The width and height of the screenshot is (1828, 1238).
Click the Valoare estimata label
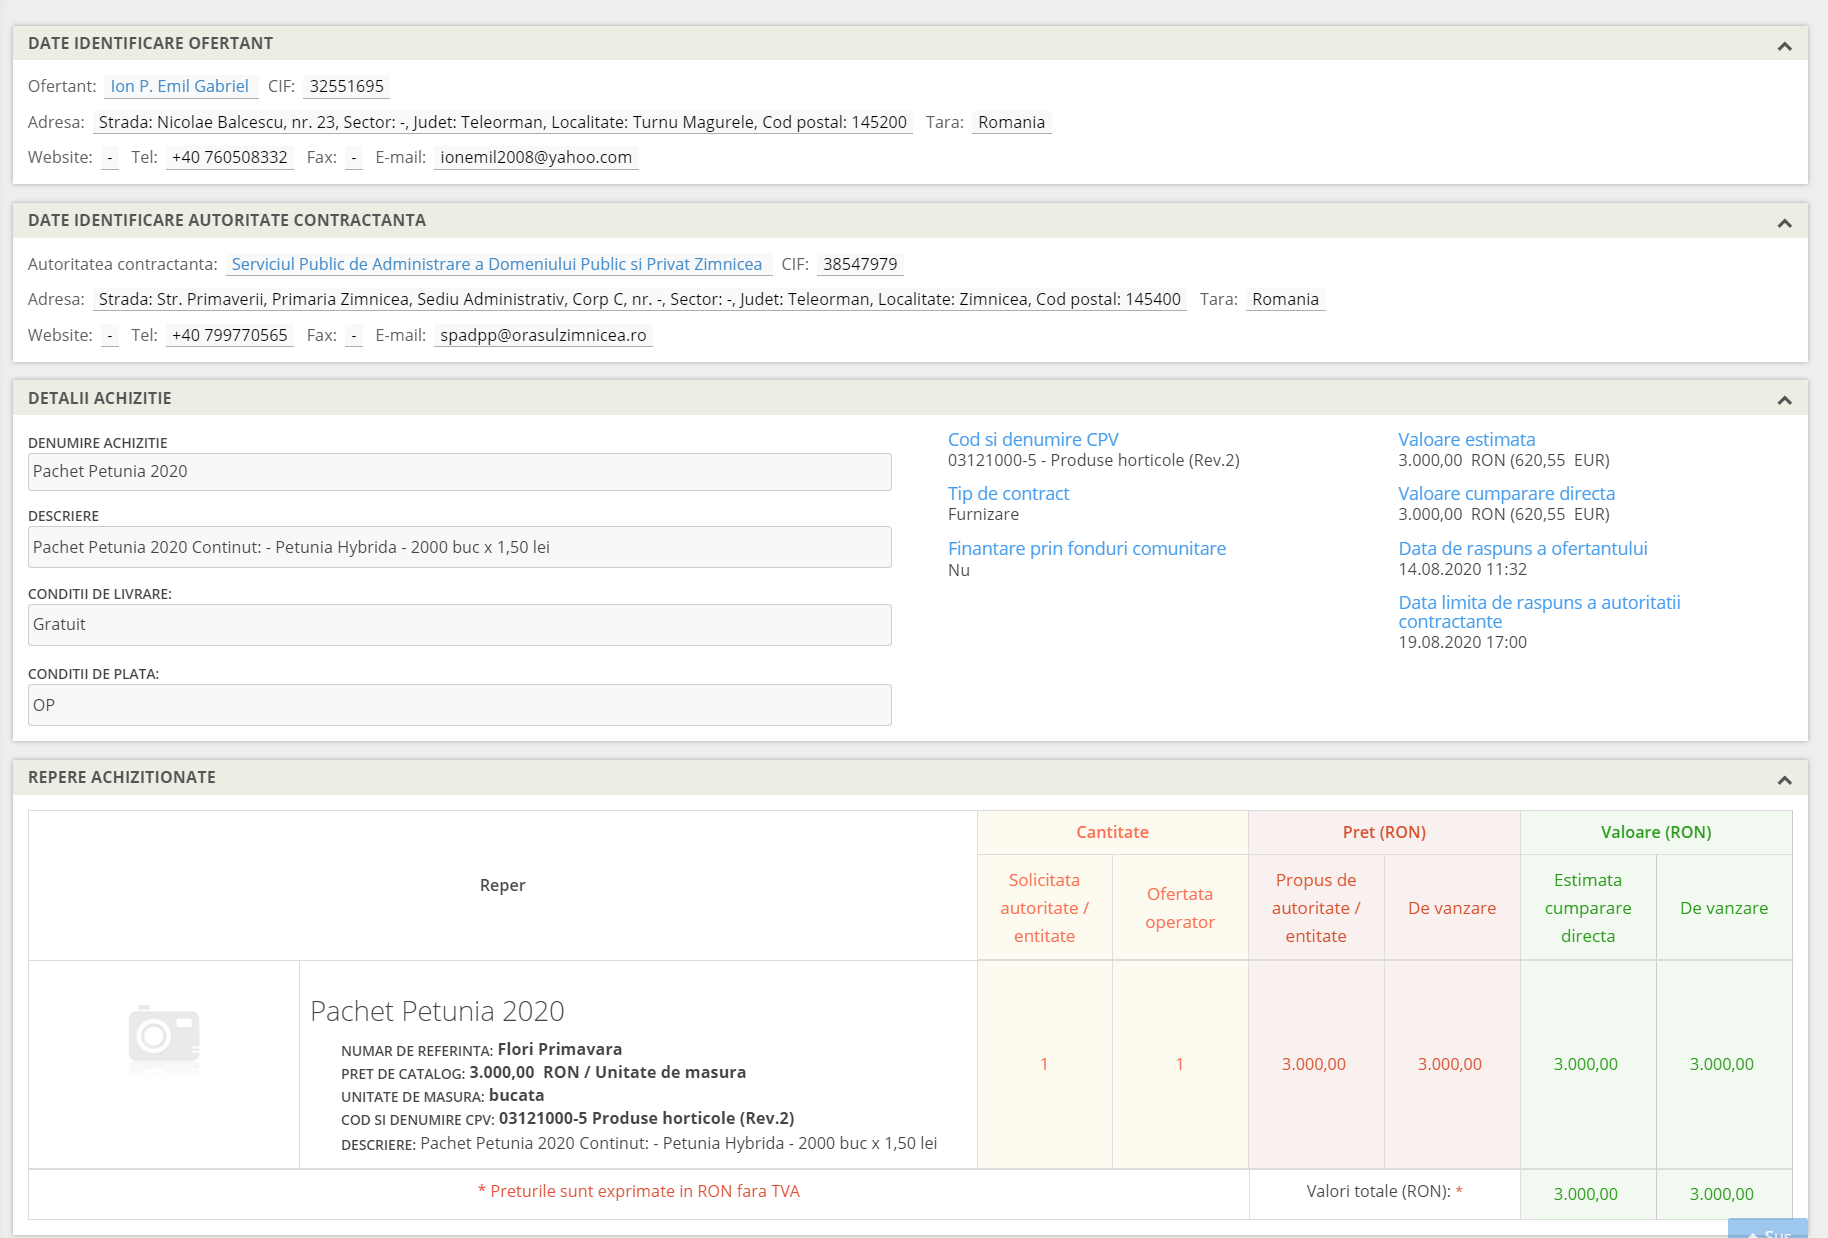(1467, 439)
